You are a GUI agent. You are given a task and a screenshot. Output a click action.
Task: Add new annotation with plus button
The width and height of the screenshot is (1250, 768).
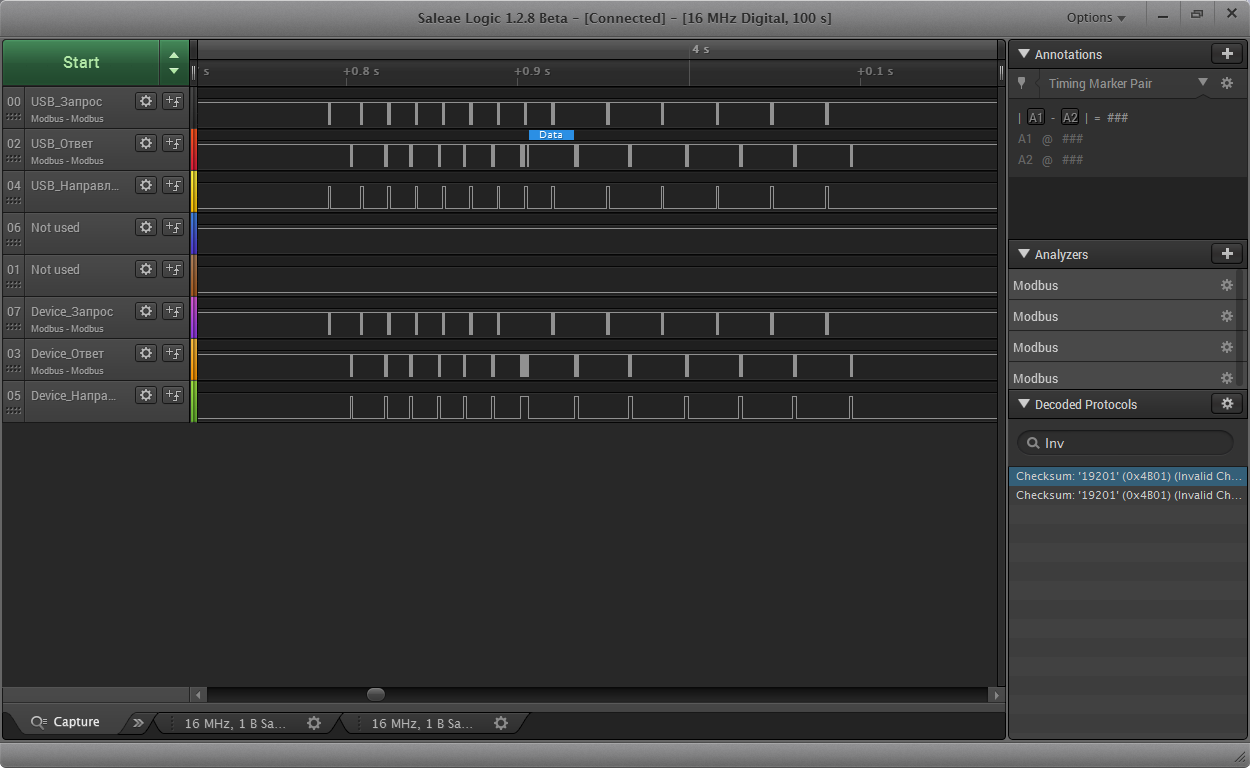click(1227, 54)
